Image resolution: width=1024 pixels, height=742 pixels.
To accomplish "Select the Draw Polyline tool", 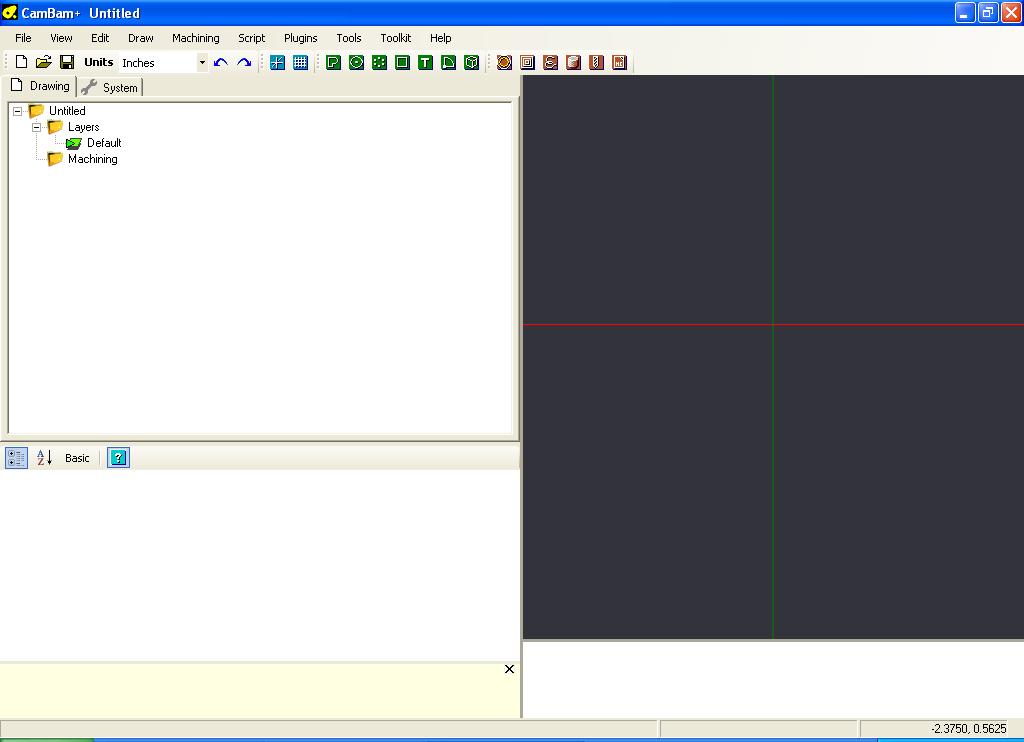I will [x=332, y=62].
